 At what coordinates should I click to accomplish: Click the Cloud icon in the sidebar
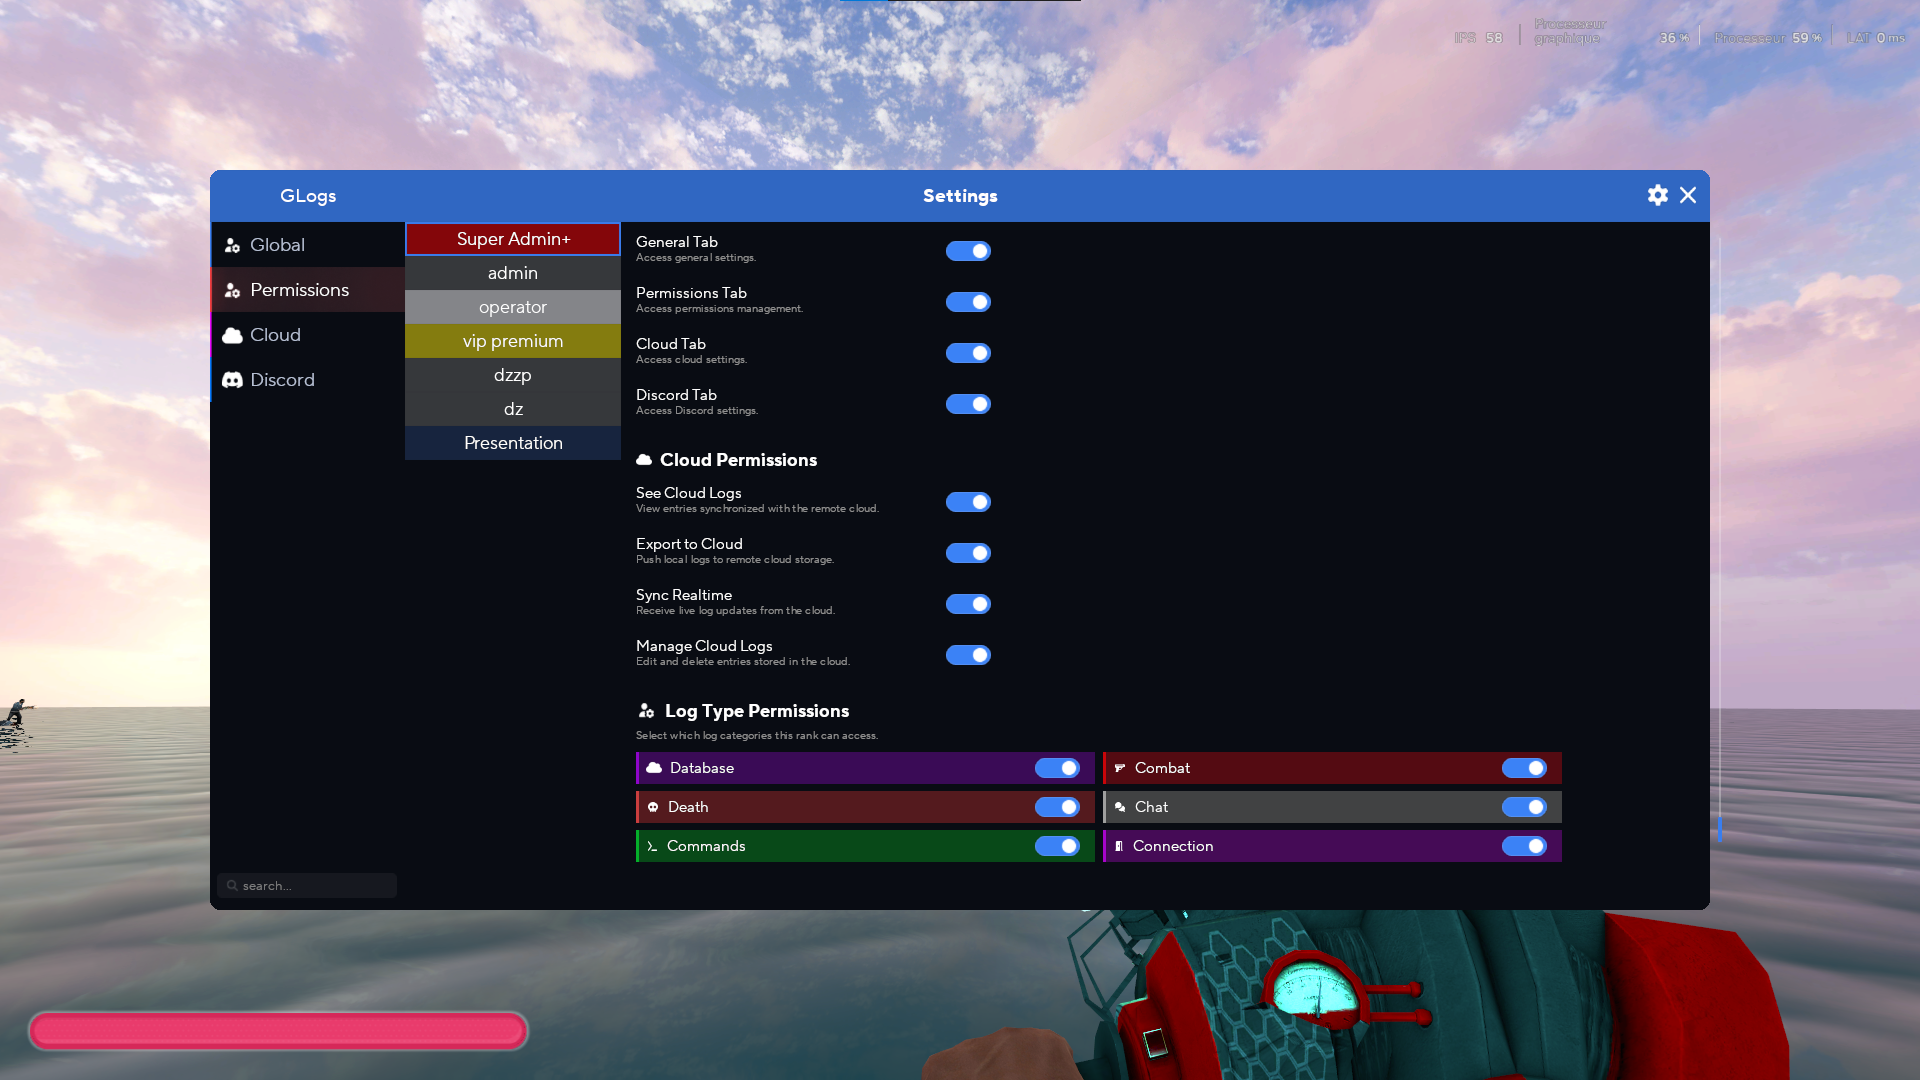tap(232, 335)
